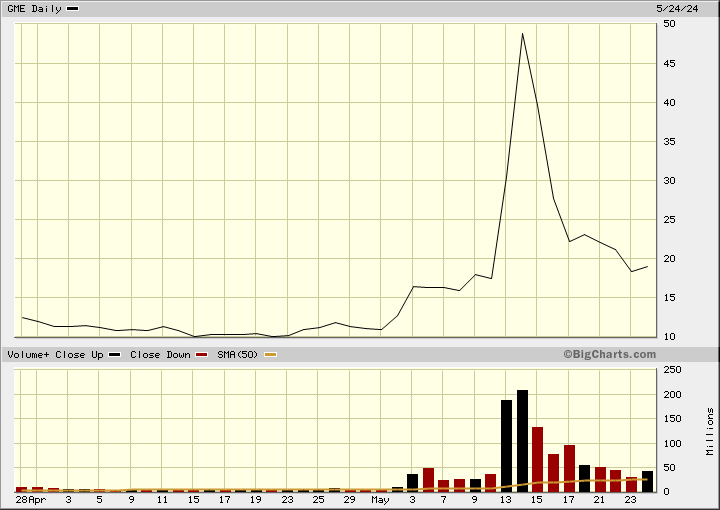720x510 pixels.
Task: Click the red Close Down legend swatch
Action: pyautogui.click(x=201, y=355)
